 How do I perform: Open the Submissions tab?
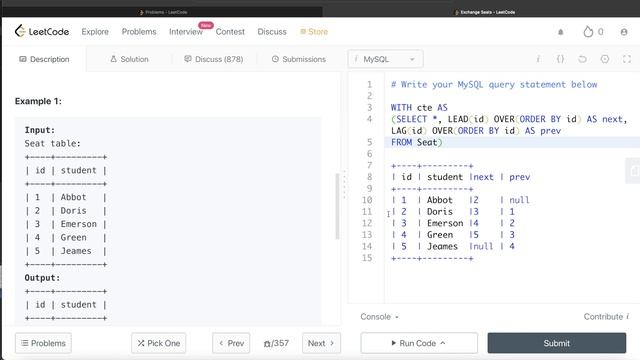point(299,59)
